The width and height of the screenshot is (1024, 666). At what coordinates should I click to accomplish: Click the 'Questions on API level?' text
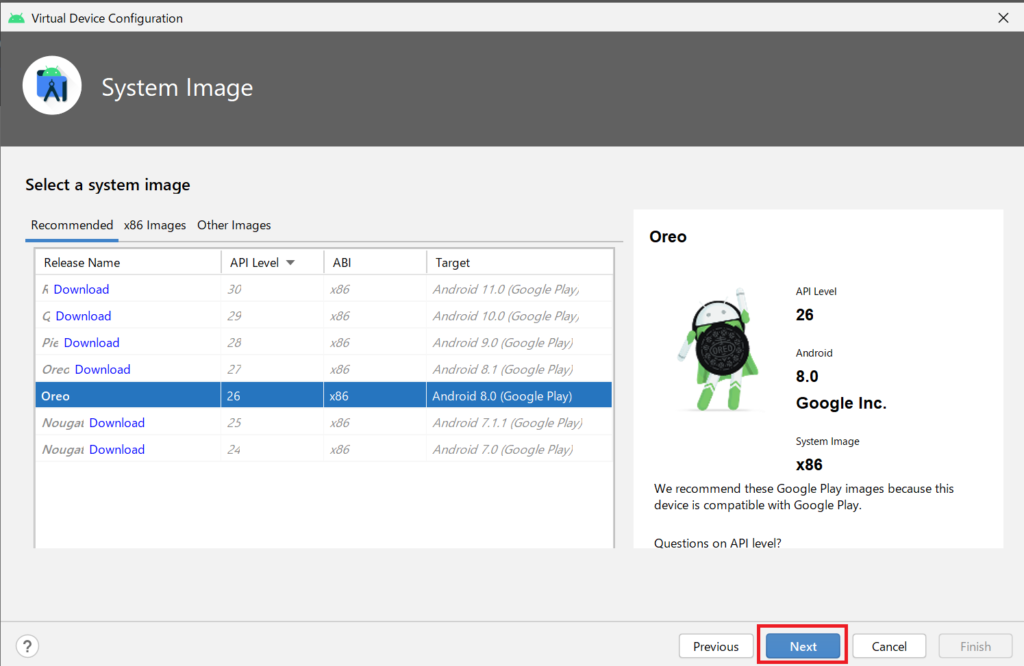[x=717, y=543]
